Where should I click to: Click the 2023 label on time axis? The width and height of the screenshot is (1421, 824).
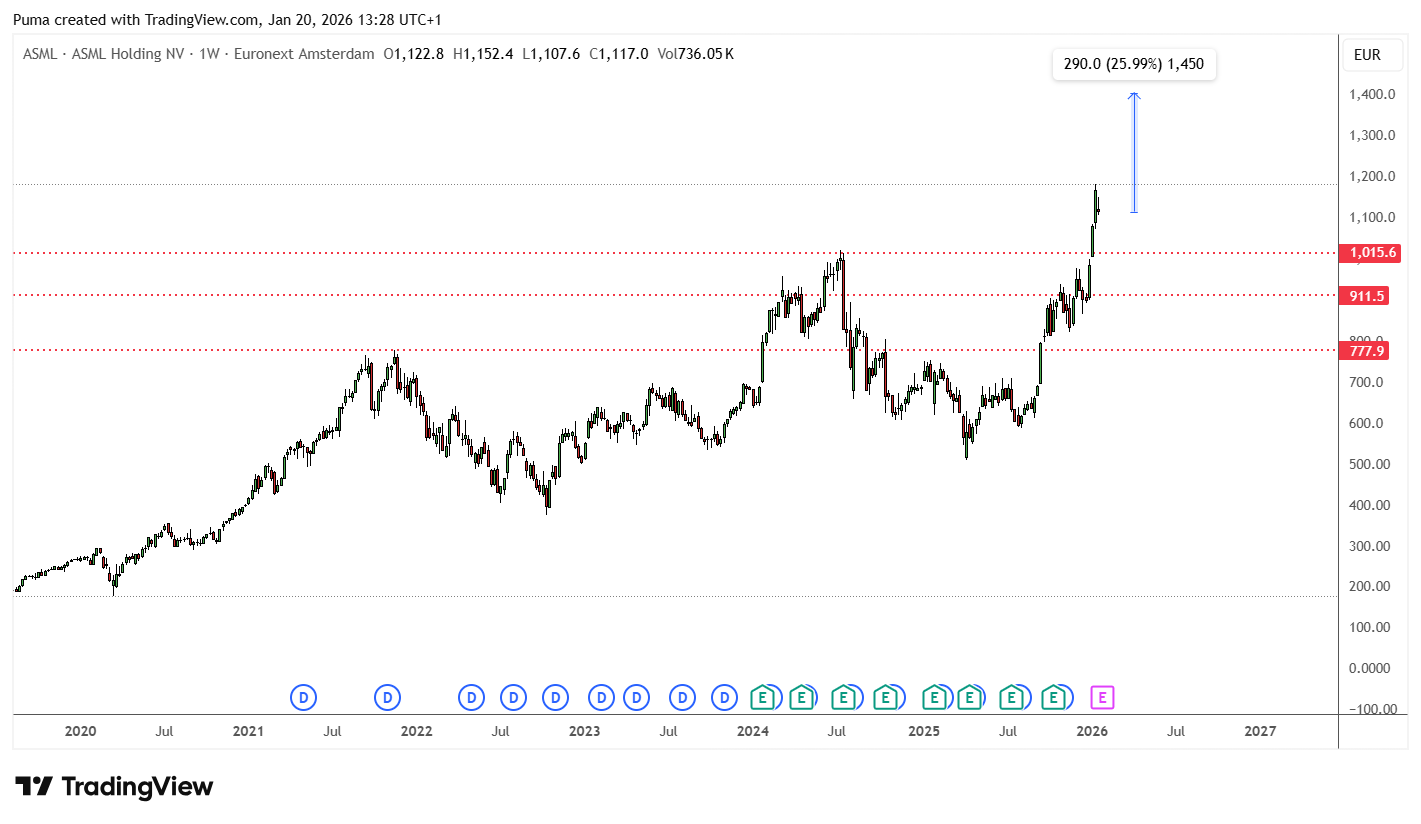click(584, 731)
